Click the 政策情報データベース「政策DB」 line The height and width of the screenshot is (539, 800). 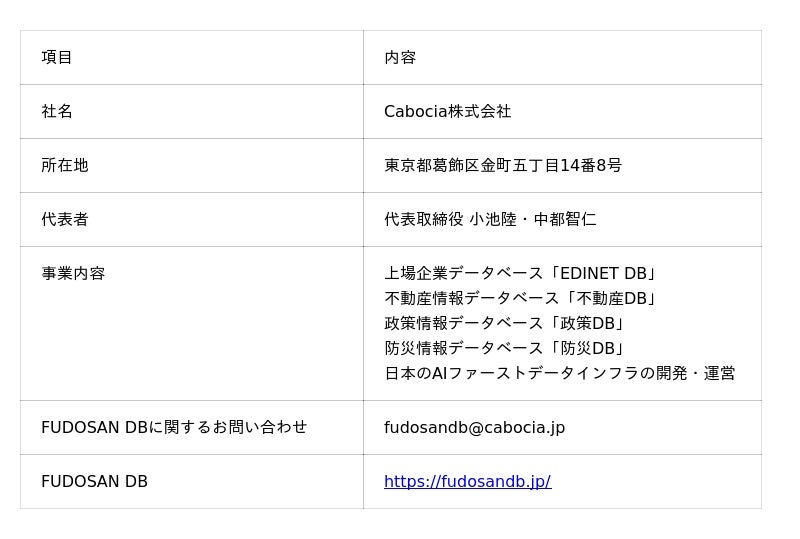505,323
